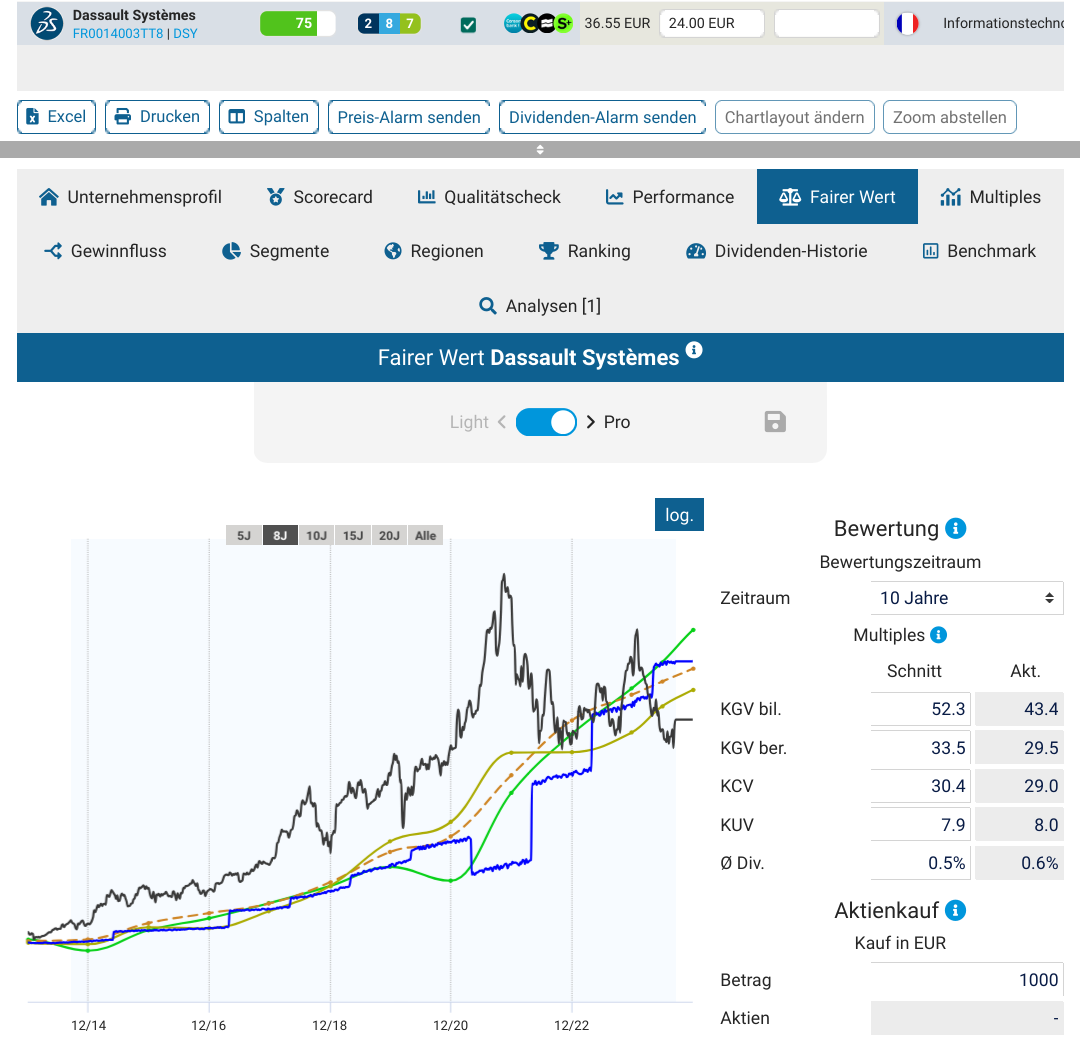Select the Fairer Wert tab

(837, 197)
